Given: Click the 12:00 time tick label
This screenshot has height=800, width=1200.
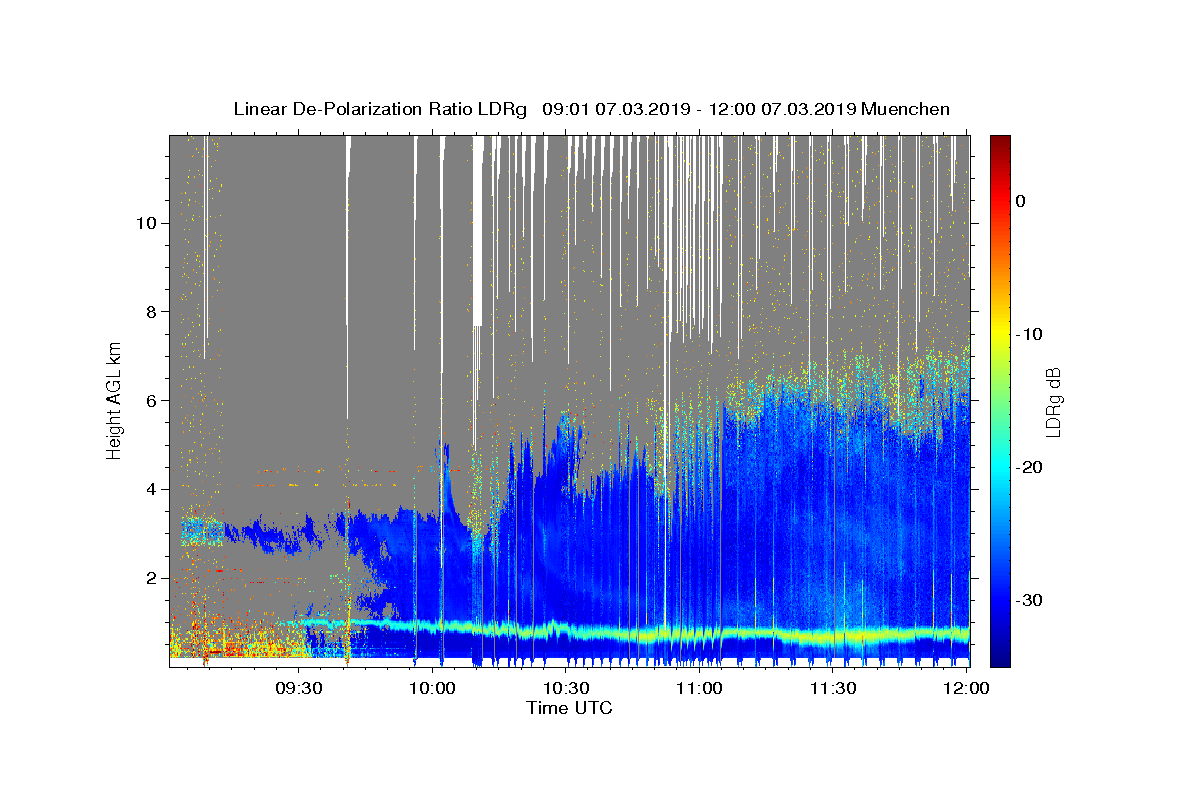Looking at the screenshot, I should 966,688.
